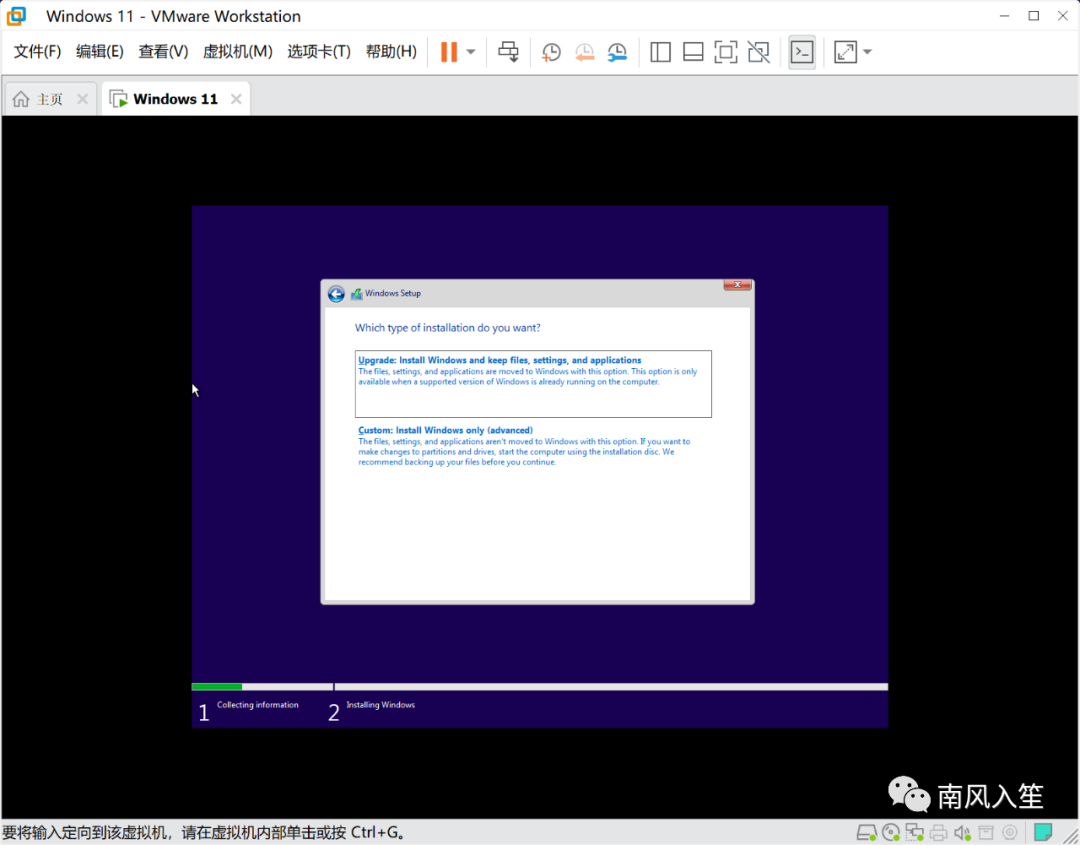Open the snapshot manager
The height and width of the screenshot is (845, 1080).
pyautogui.click(x=617, y=52)
